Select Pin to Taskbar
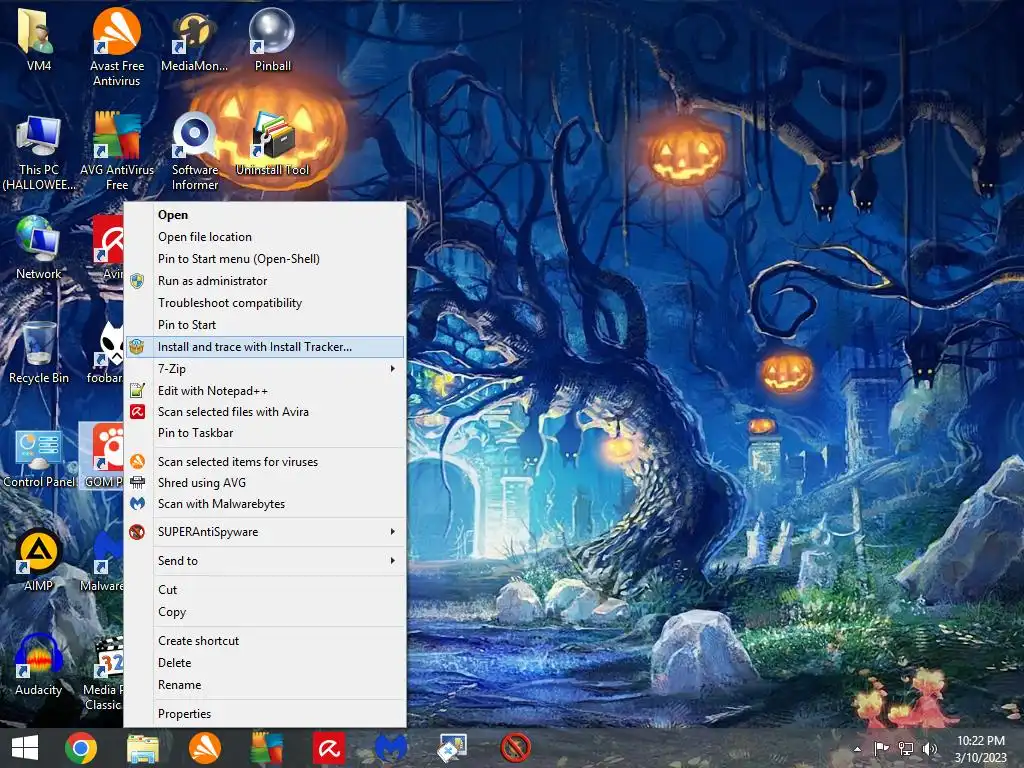The width and height of the screenshot is (1024, 768). click(264, 433)
